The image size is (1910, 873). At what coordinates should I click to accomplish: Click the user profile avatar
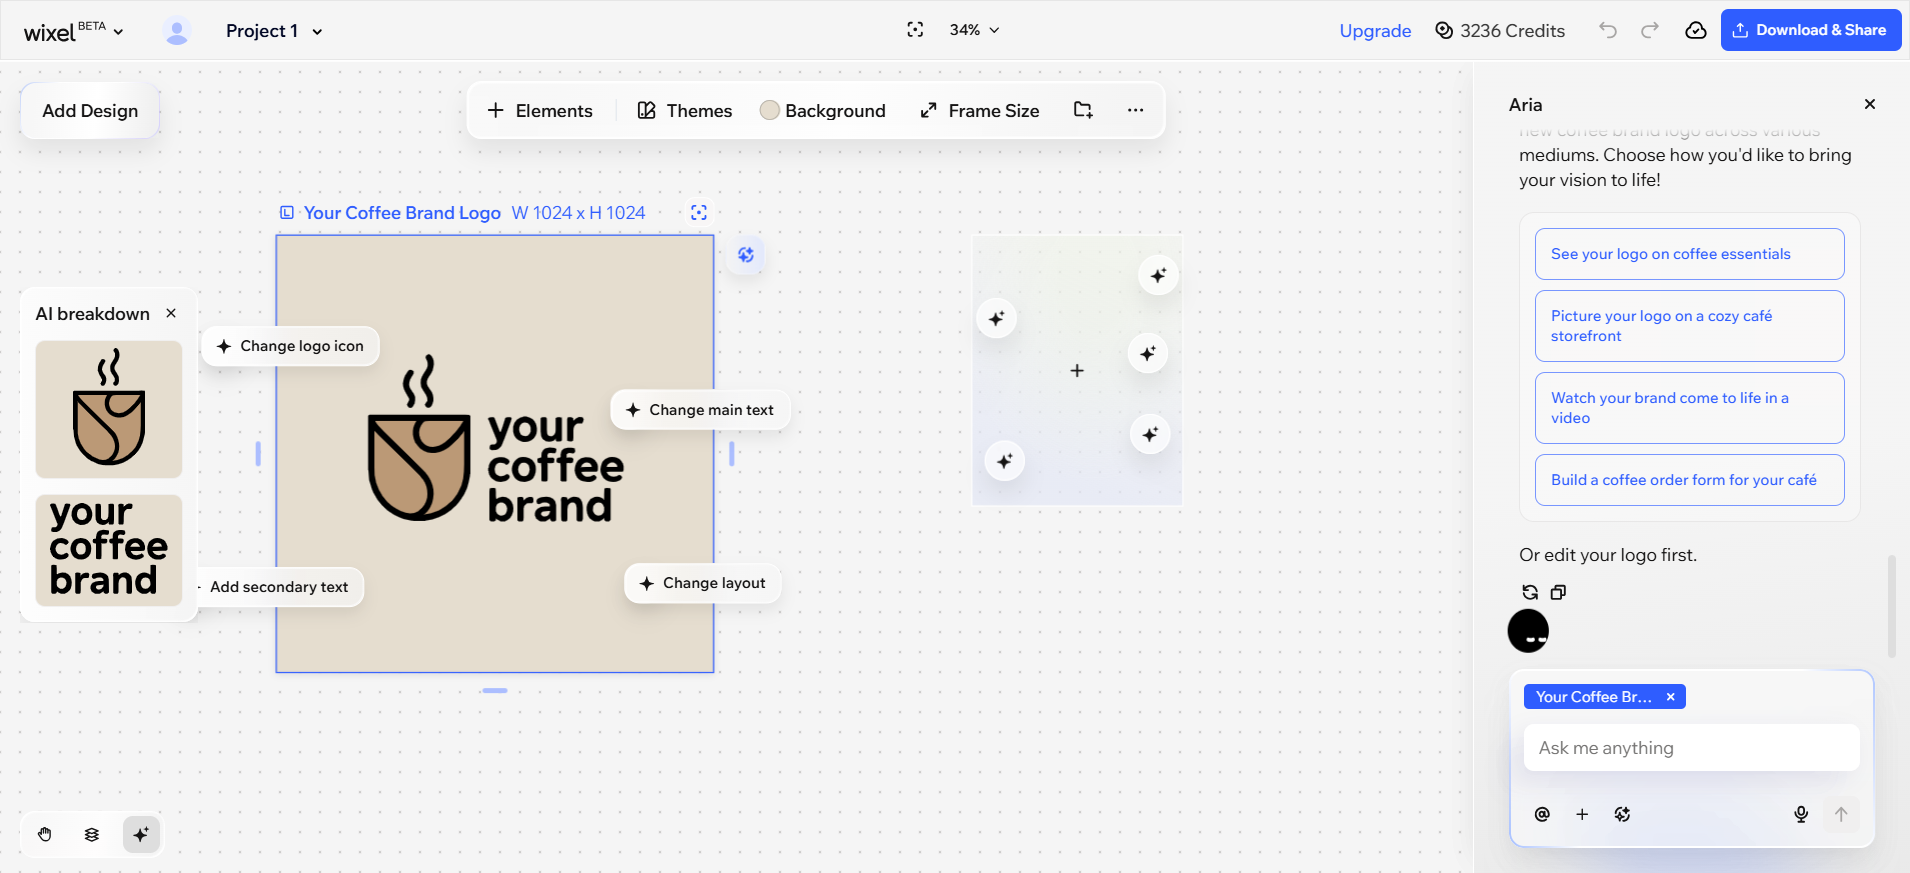[177, 32]
